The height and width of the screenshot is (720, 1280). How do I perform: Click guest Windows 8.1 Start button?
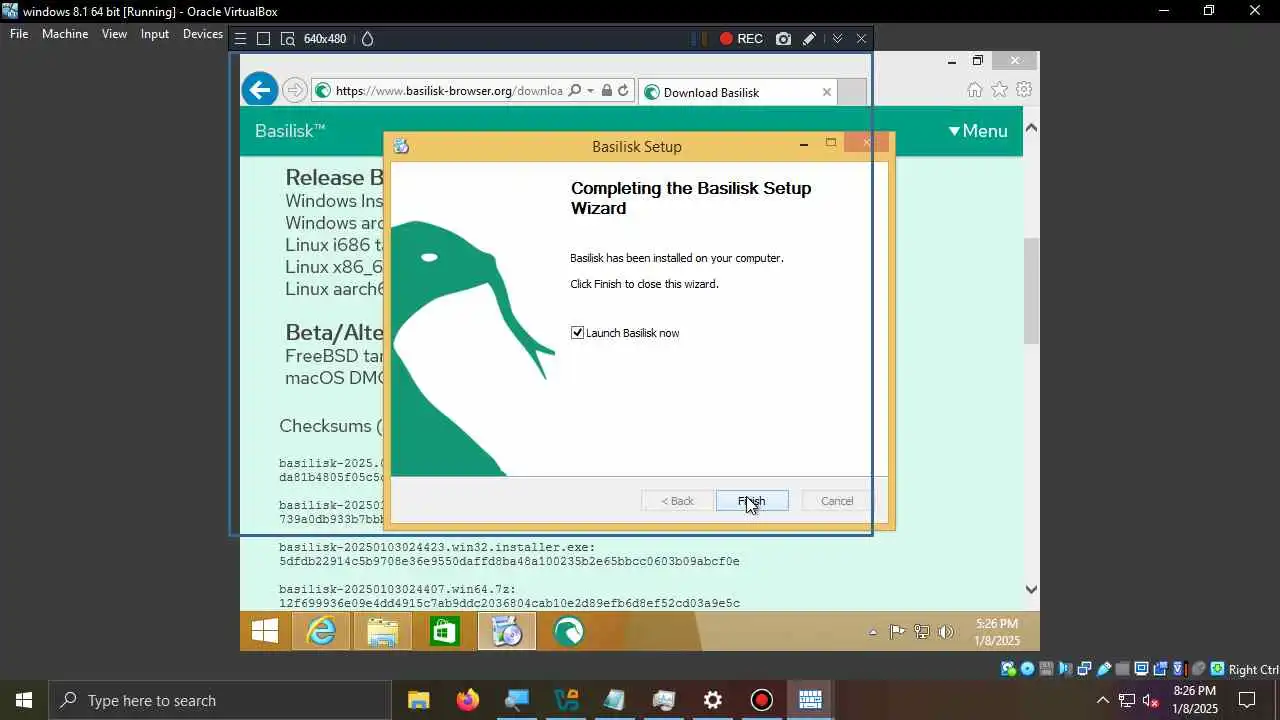(265, 632)
